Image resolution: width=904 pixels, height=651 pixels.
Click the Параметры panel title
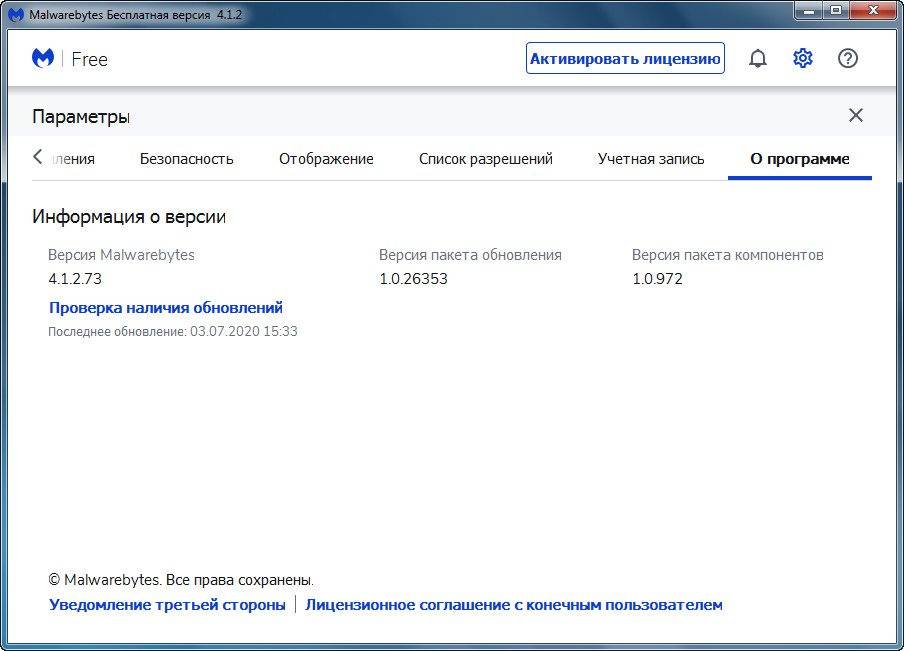81,116
